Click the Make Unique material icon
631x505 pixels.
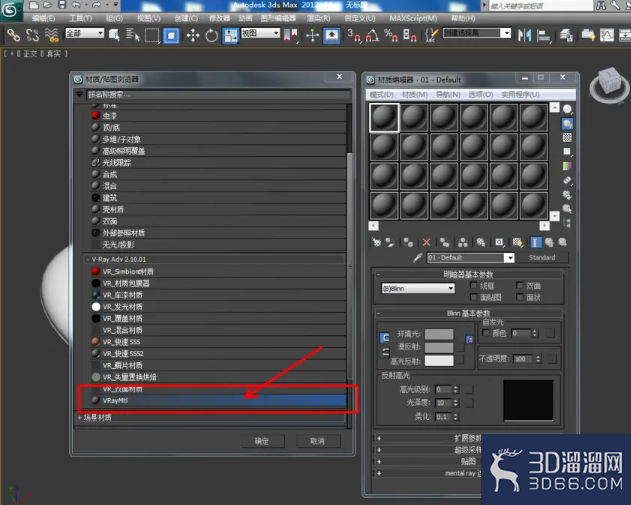point(463,242)
